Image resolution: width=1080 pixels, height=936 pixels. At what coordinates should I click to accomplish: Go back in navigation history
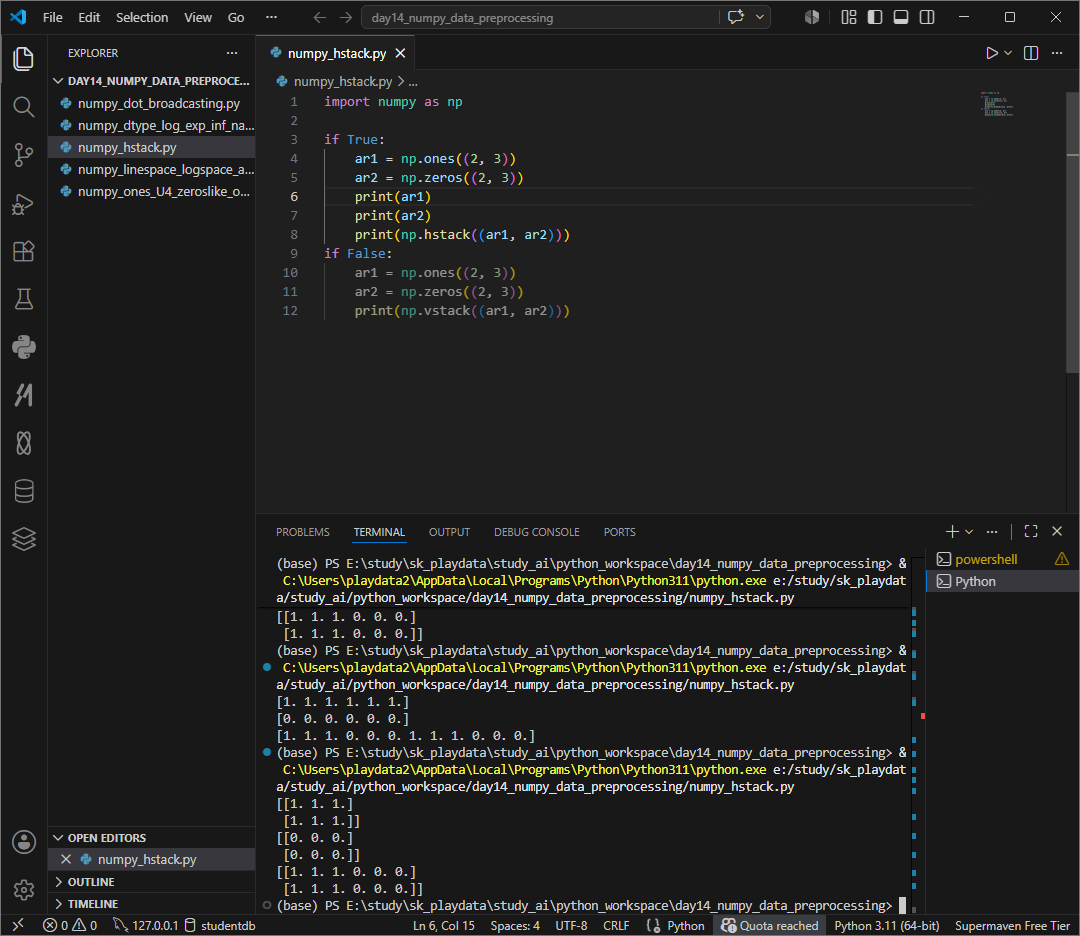coord(320,17)
